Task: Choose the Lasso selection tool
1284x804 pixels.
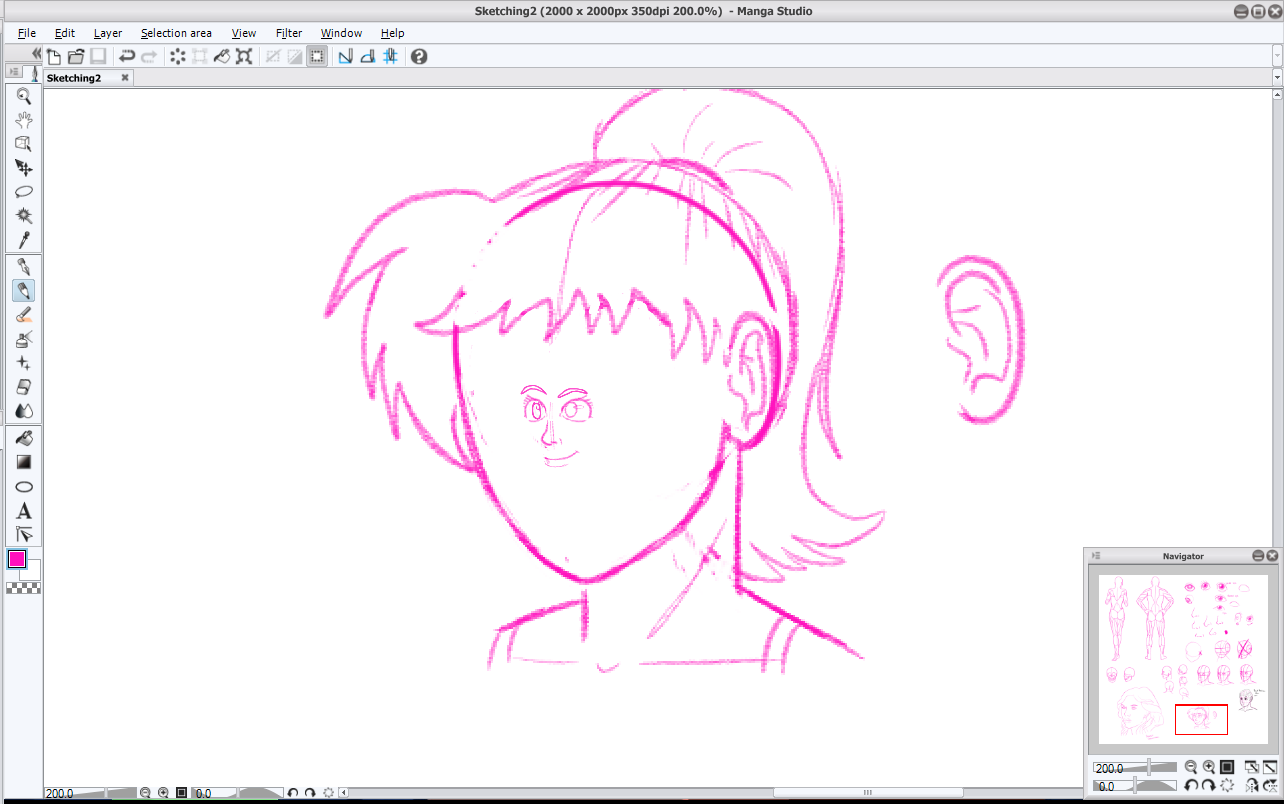Action: pyautogui.click(x=24, y=192)
